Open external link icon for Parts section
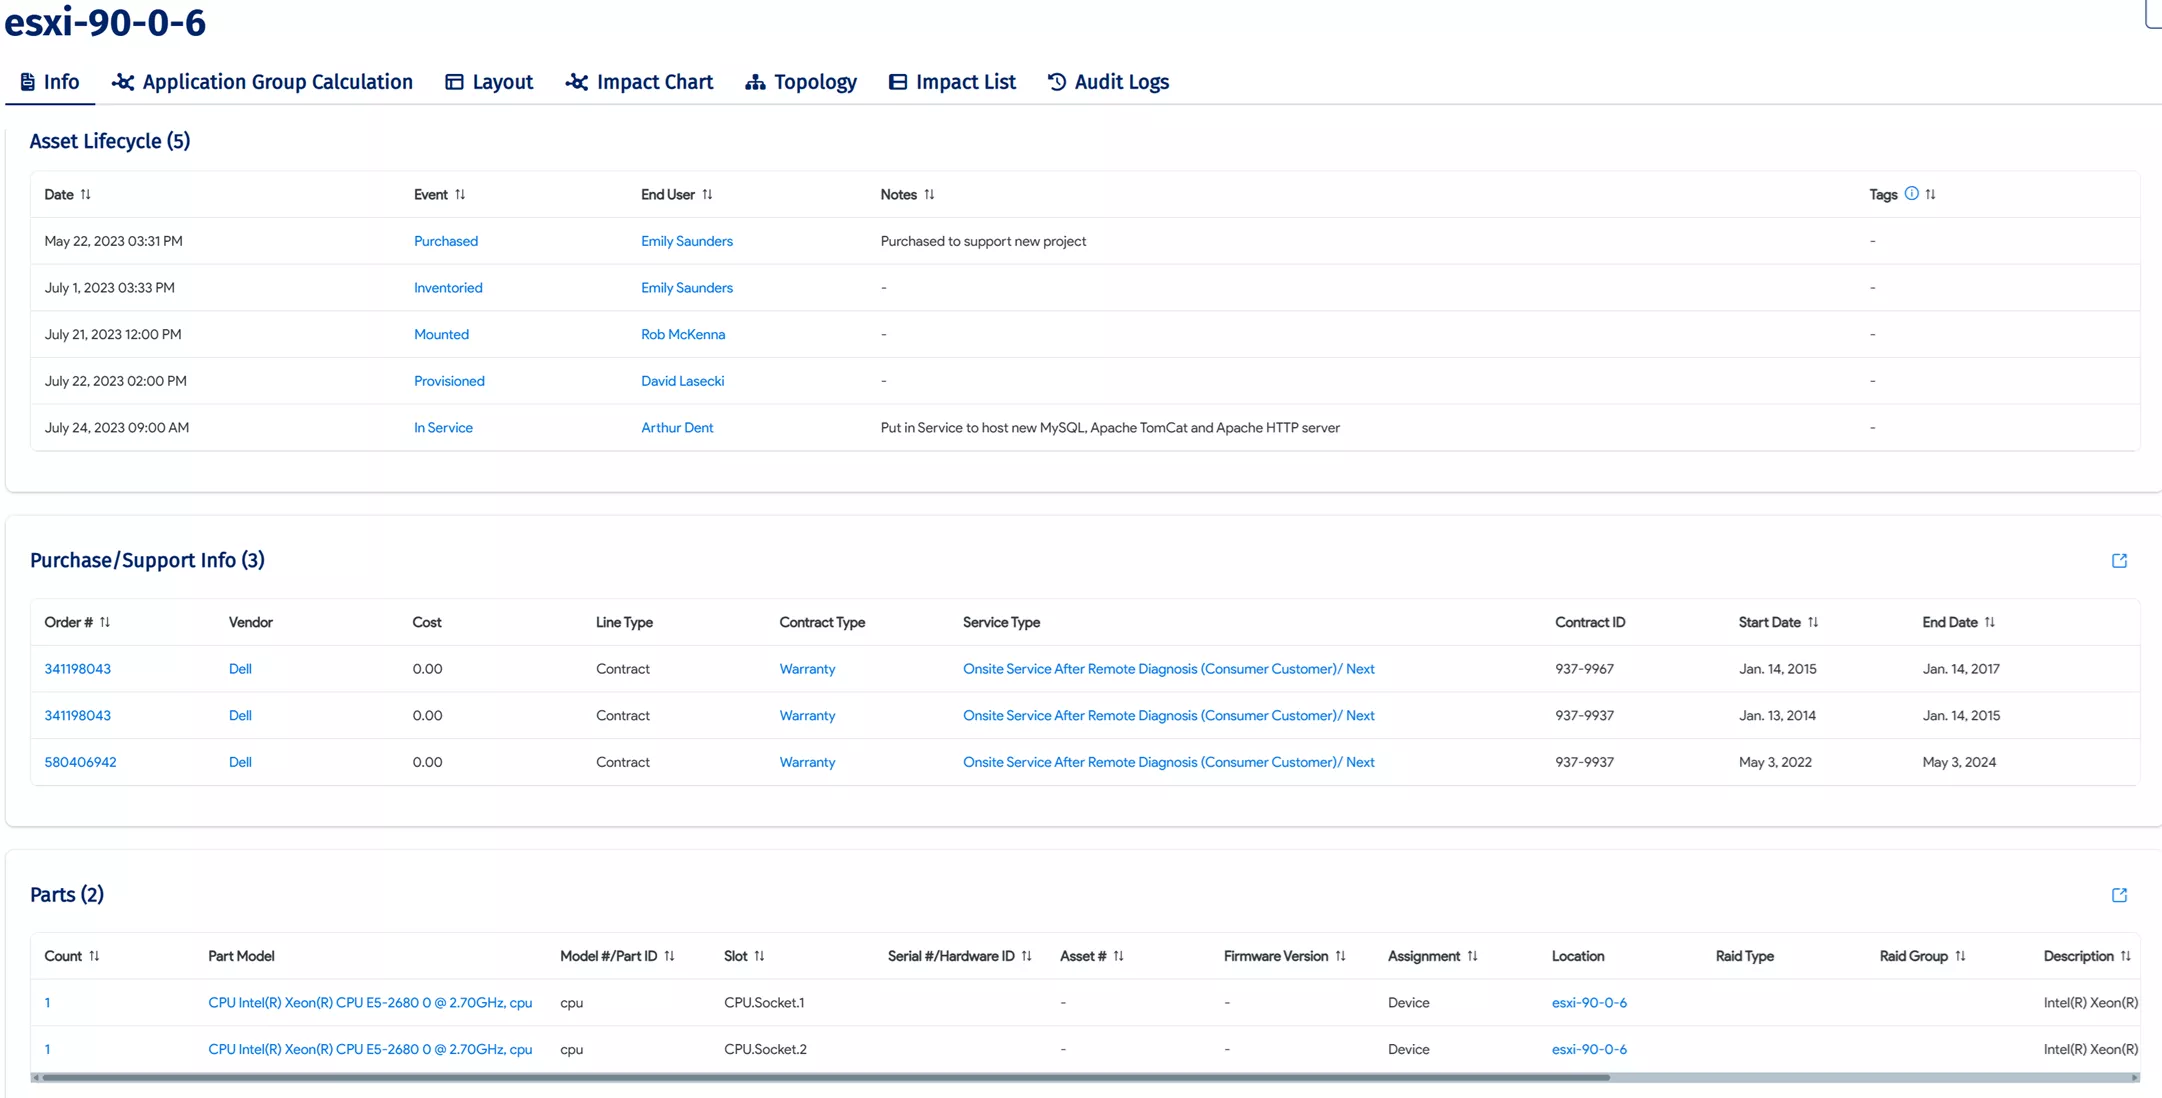2162x1098 pixels. coord(2119,895)
